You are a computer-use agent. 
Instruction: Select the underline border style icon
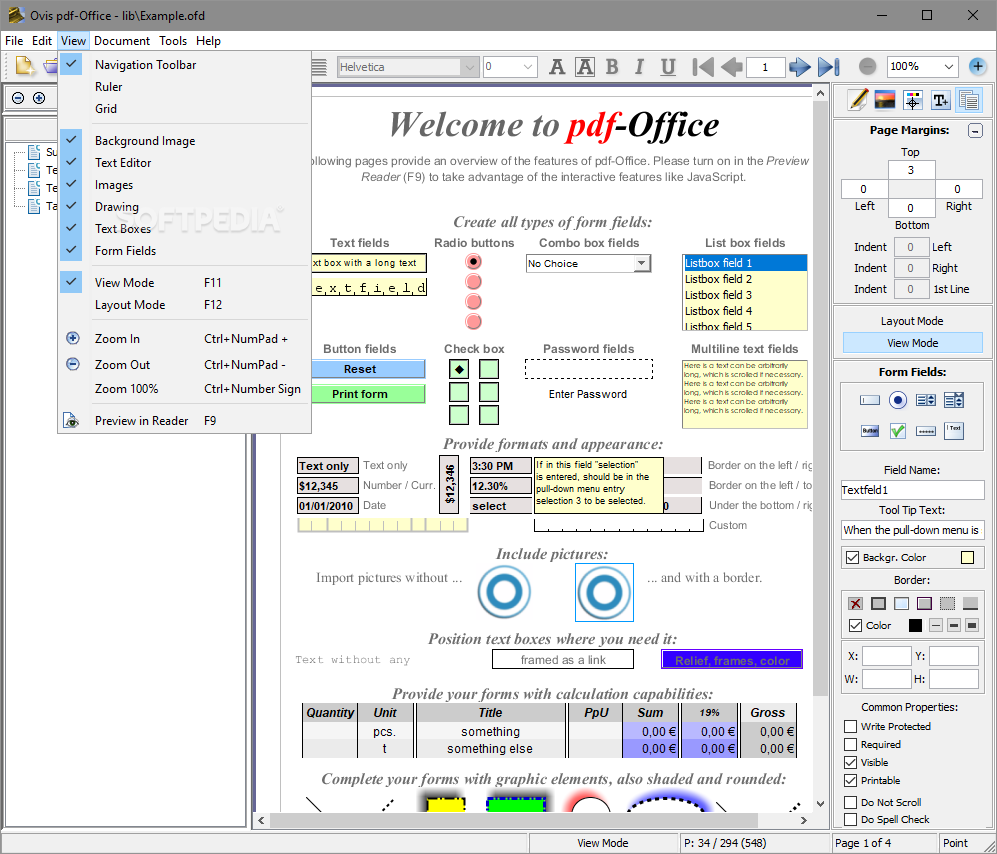tap(970, 603)
